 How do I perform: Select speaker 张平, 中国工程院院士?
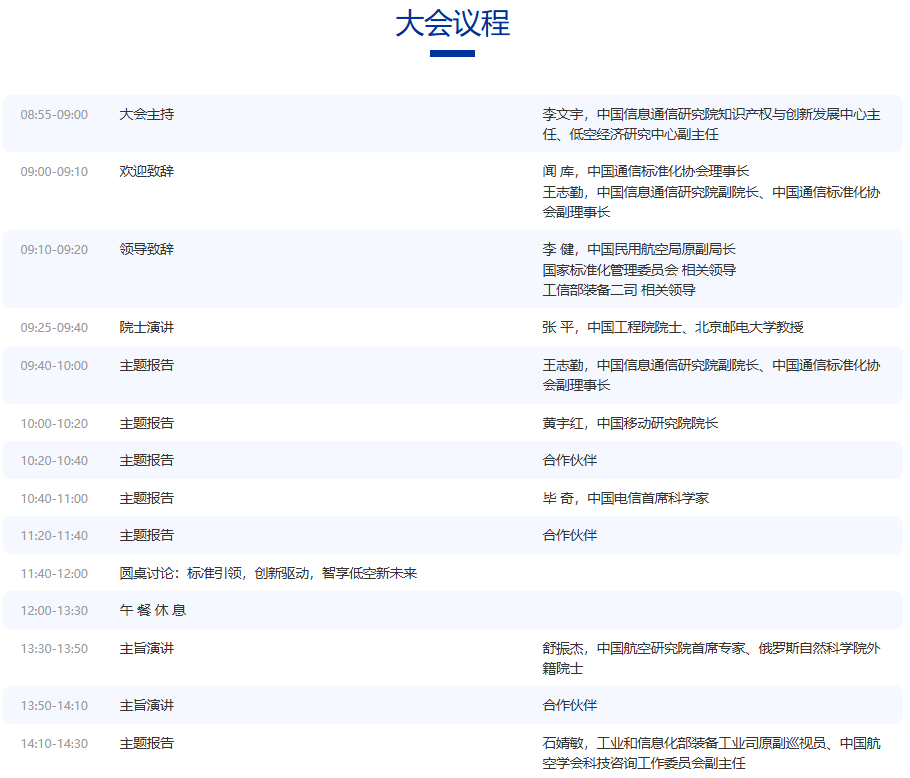pyautogui.click(x=673, y=328)
